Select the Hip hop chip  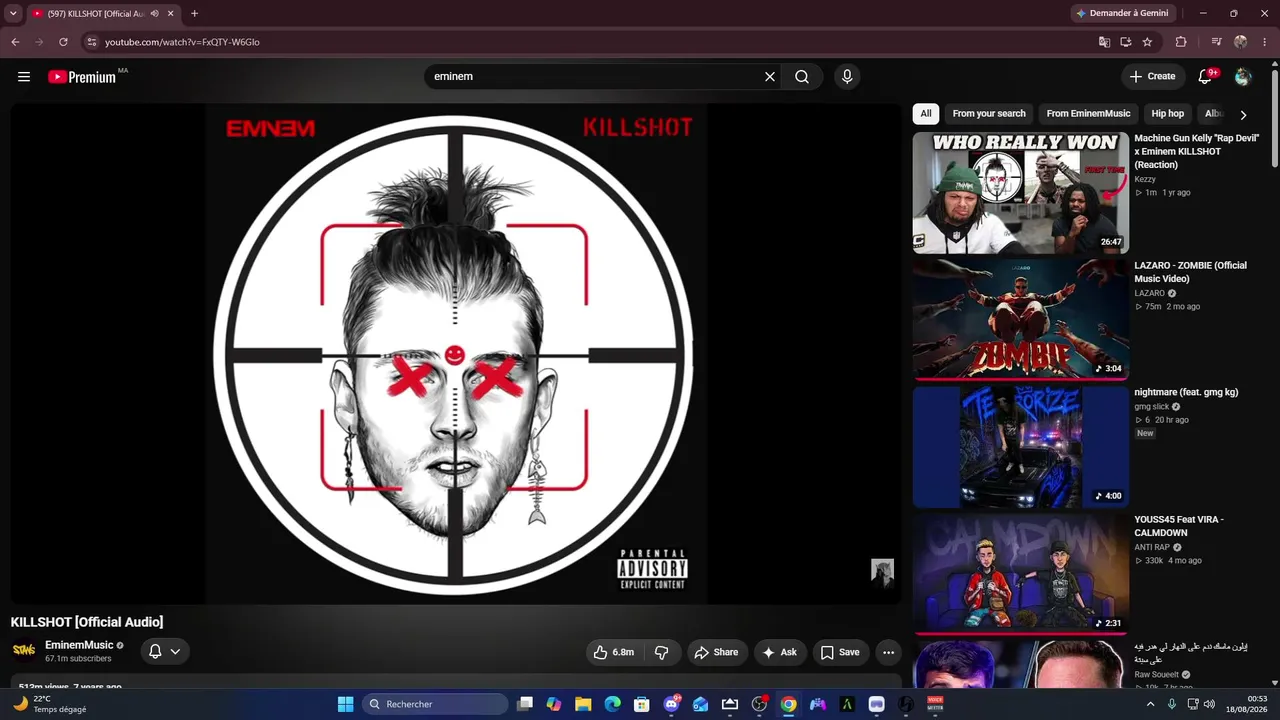point(1167,114)
